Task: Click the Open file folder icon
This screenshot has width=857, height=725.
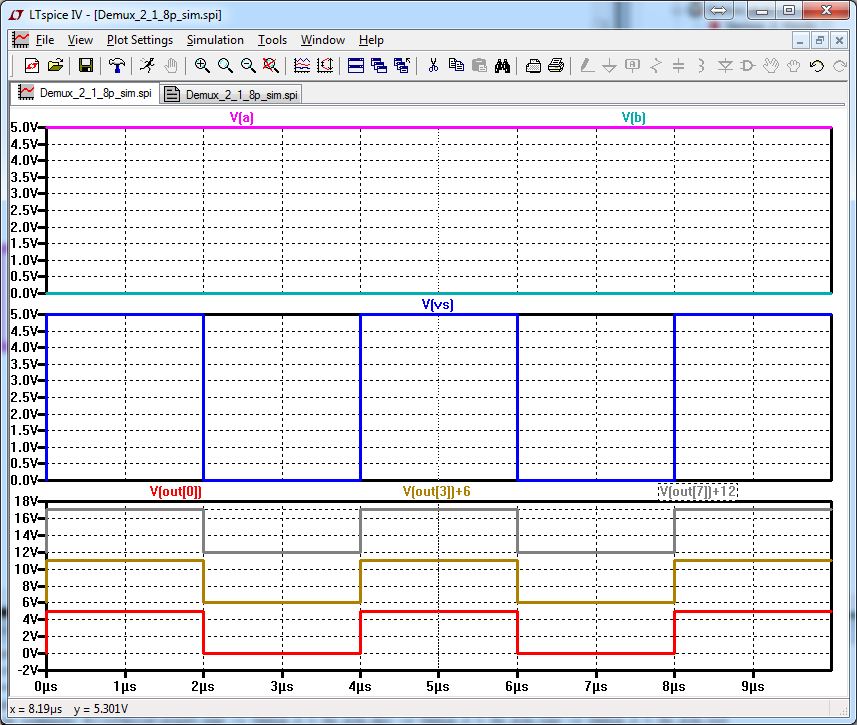Action: [56, 66]
